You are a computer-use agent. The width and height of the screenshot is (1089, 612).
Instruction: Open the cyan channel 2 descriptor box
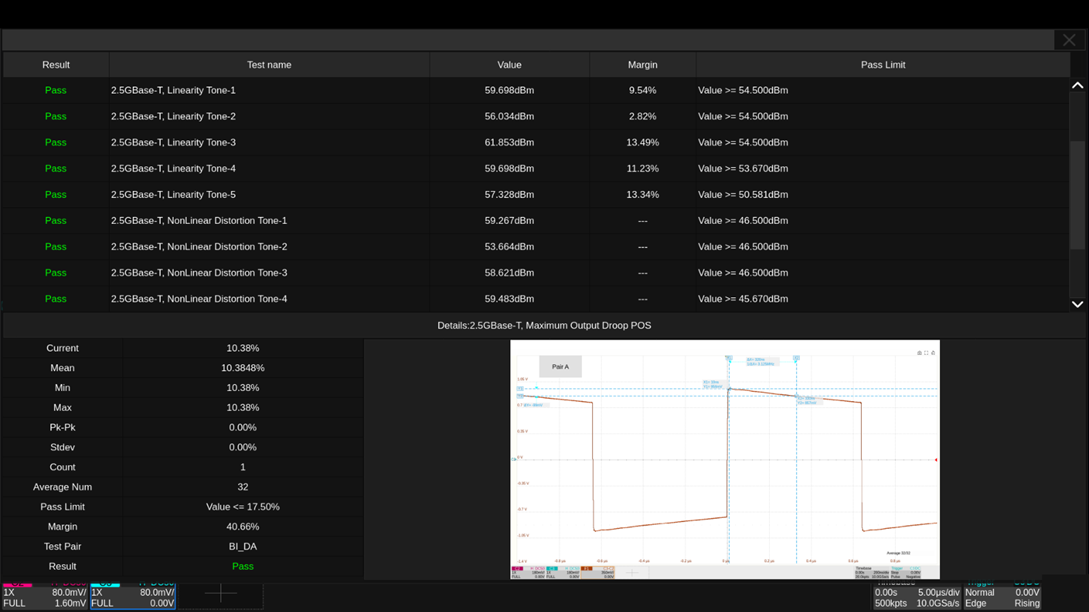(133, 597)
